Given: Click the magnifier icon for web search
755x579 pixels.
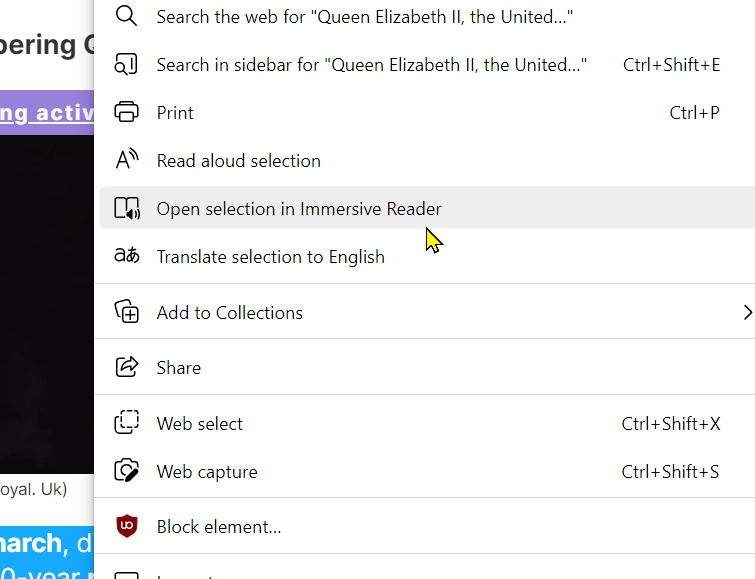Looking at the screenshot, I should [x=126, y=16].
